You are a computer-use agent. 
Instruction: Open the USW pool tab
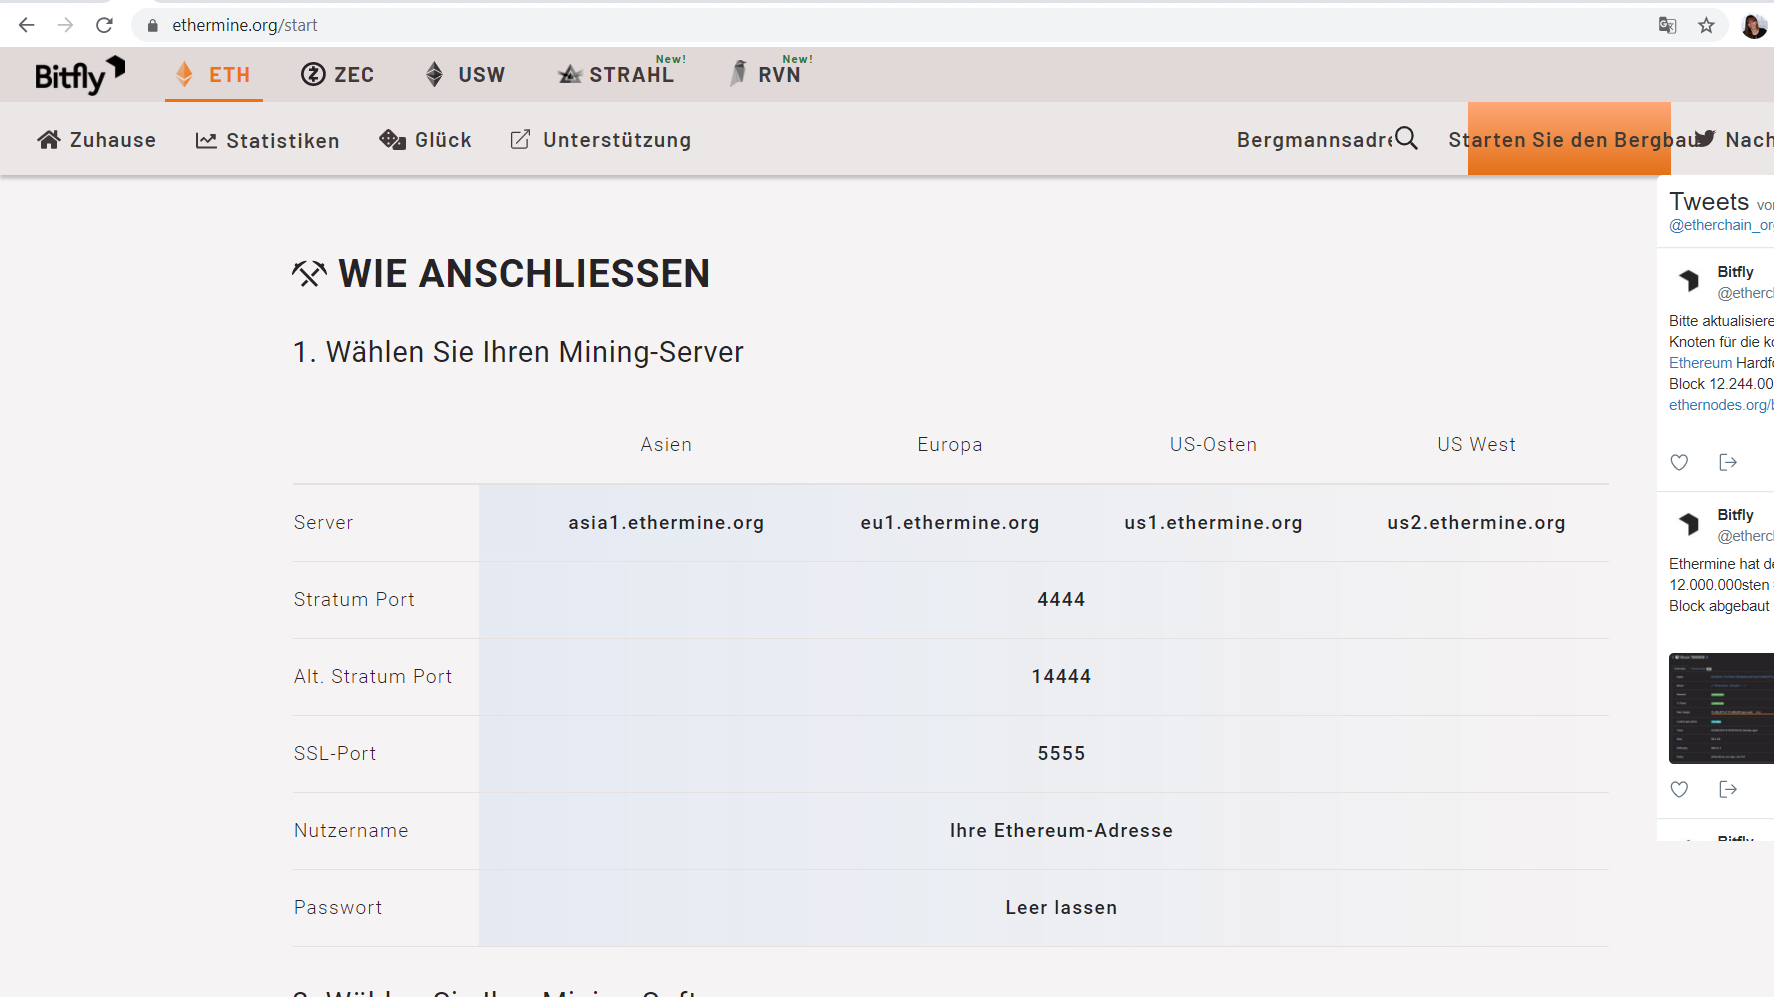pos(465,75)
